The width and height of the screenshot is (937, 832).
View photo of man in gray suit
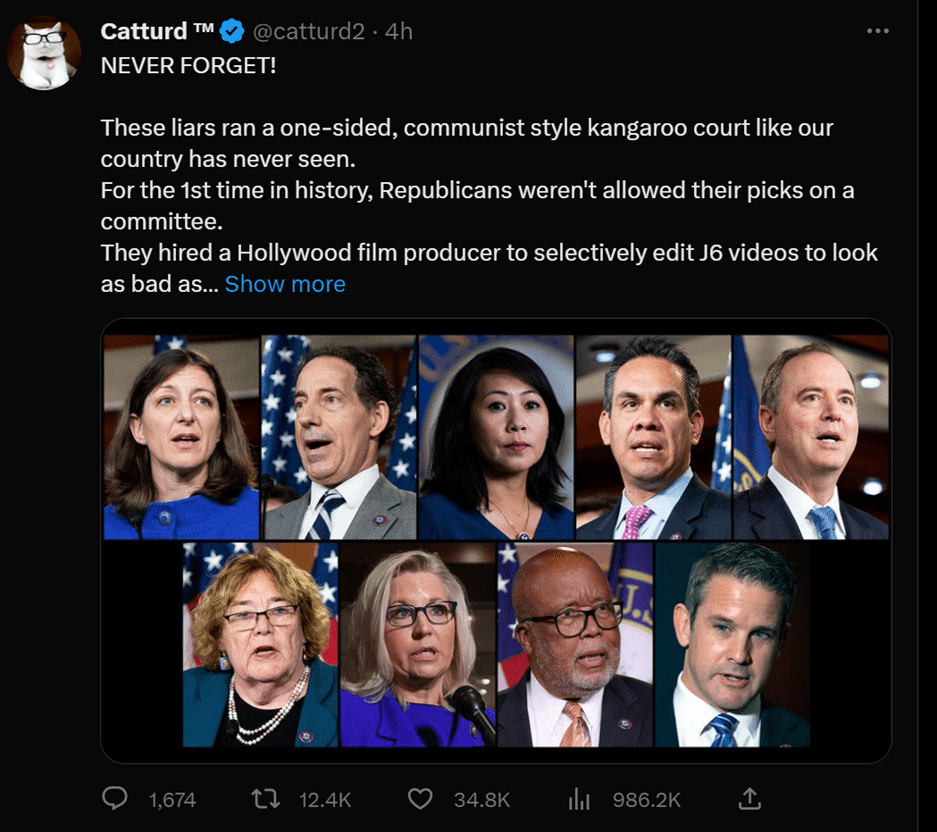[339, 438]
